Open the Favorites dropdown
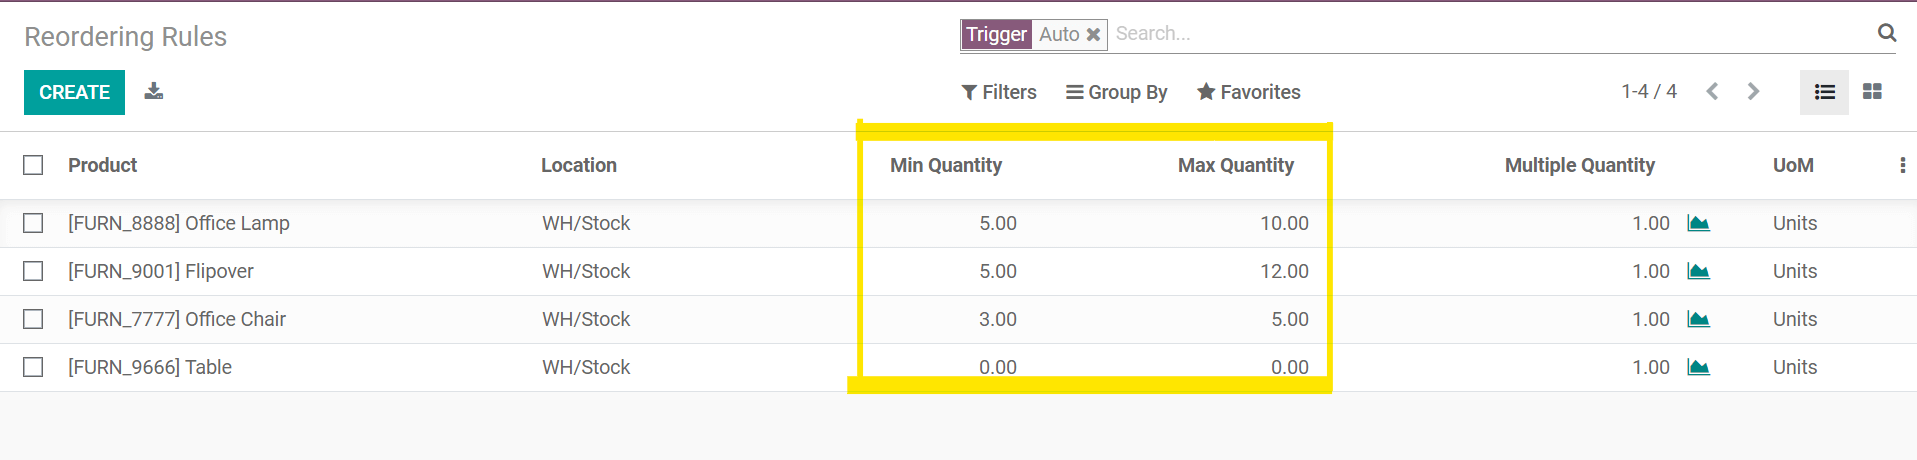 [1248, 92]
